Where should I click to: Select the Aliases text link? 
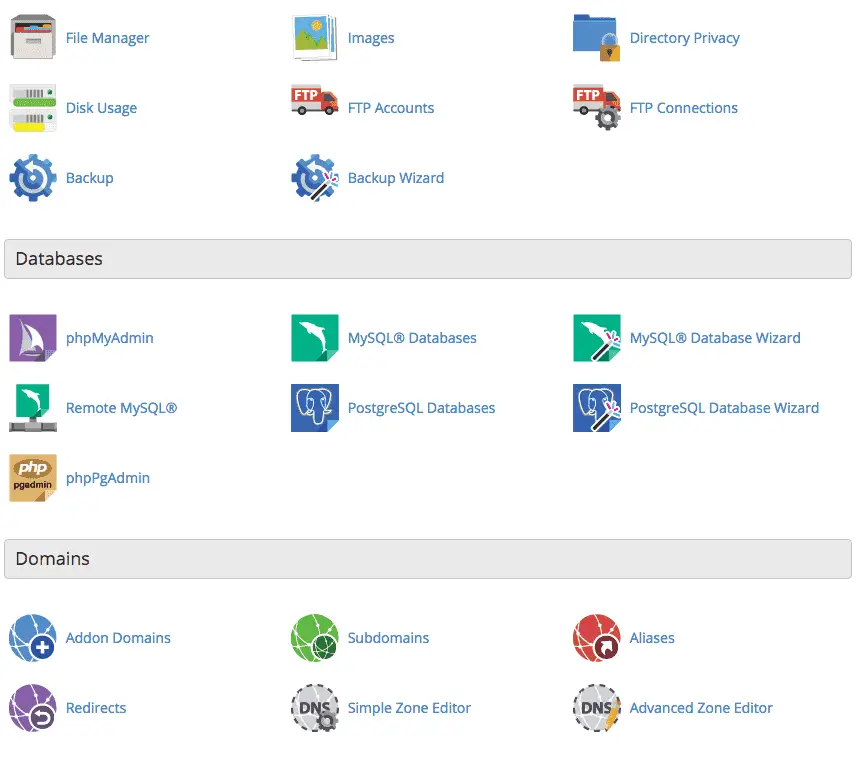pyautogui.click(x=652, y=638)
